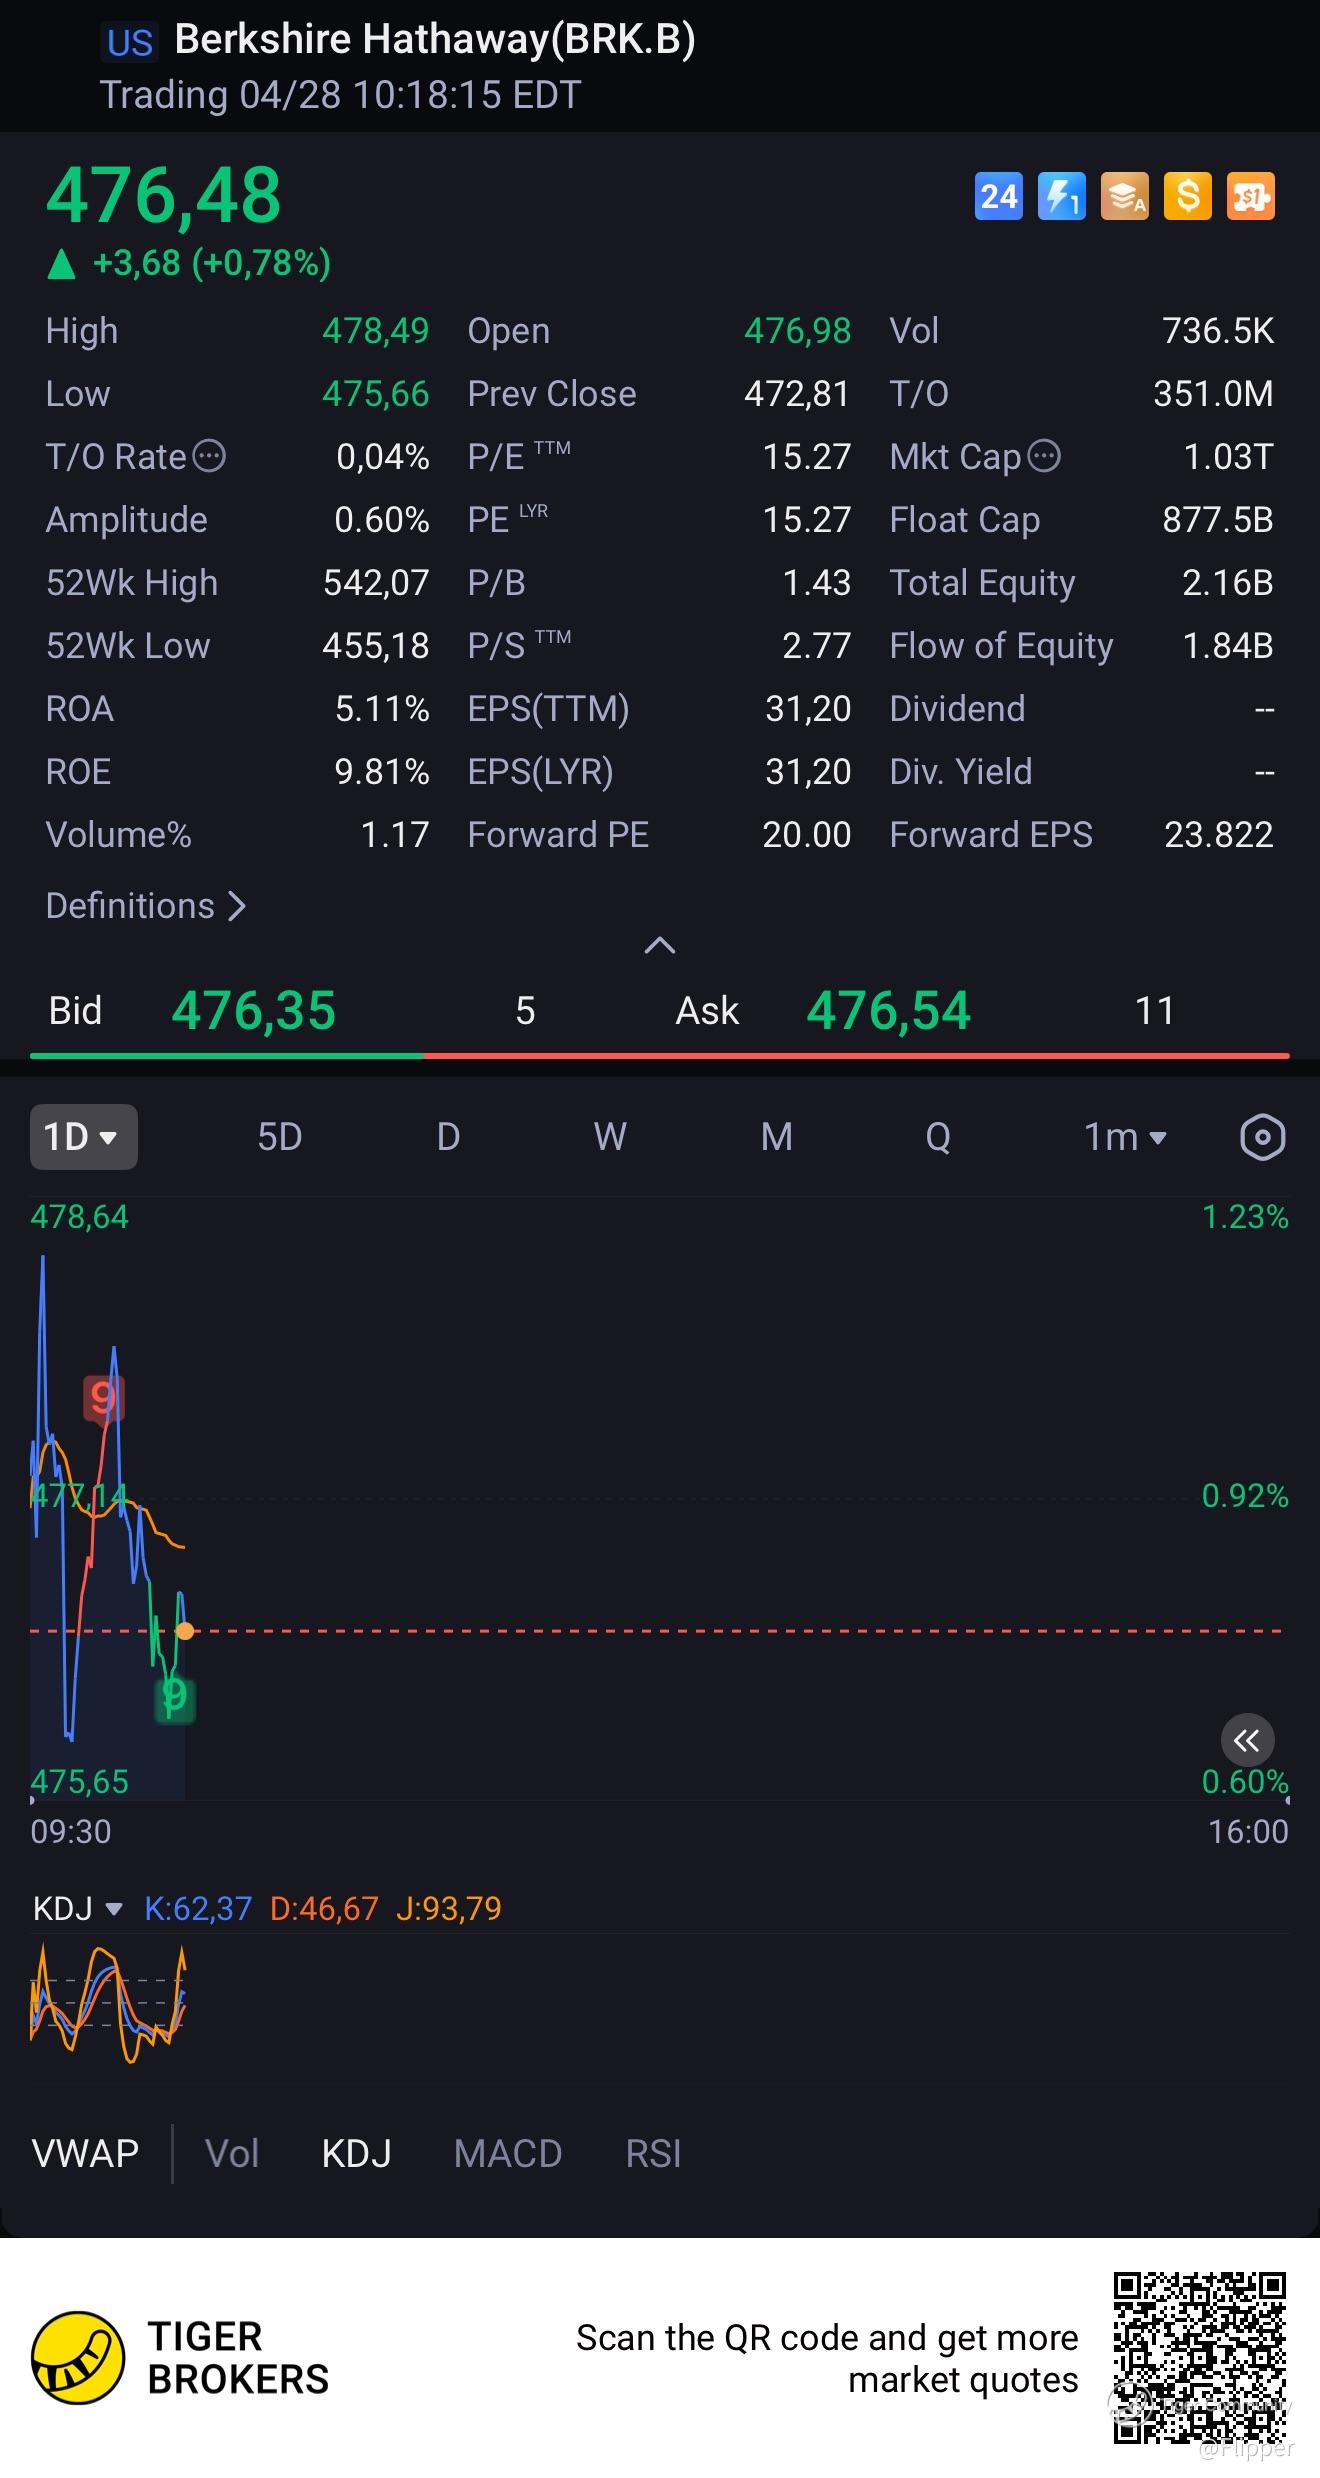Tap the yellow dollar sign badge
The image size is (1320, 2478).
[1187, 196]
